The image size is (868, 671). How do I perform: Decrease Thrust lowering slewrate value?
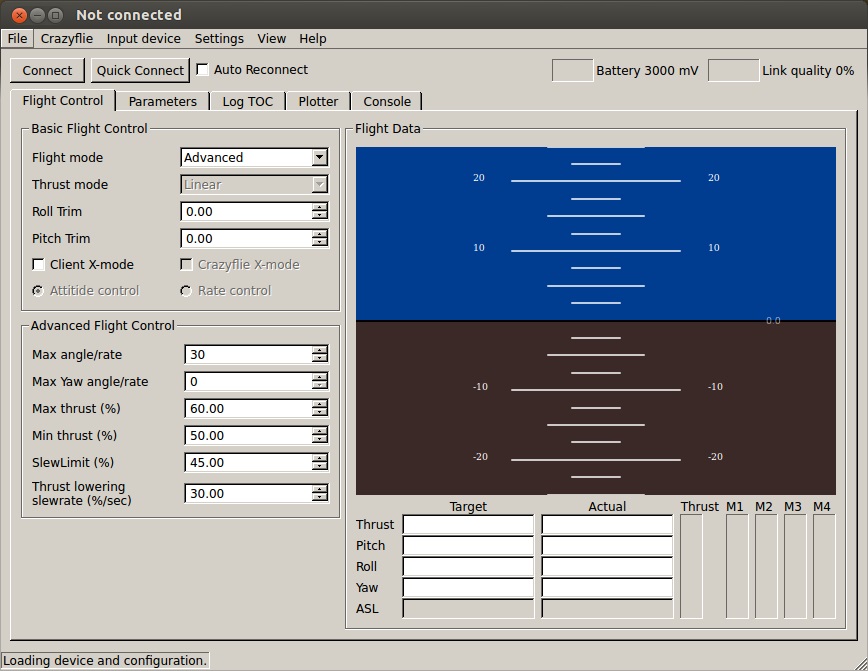tap(319, 498)
